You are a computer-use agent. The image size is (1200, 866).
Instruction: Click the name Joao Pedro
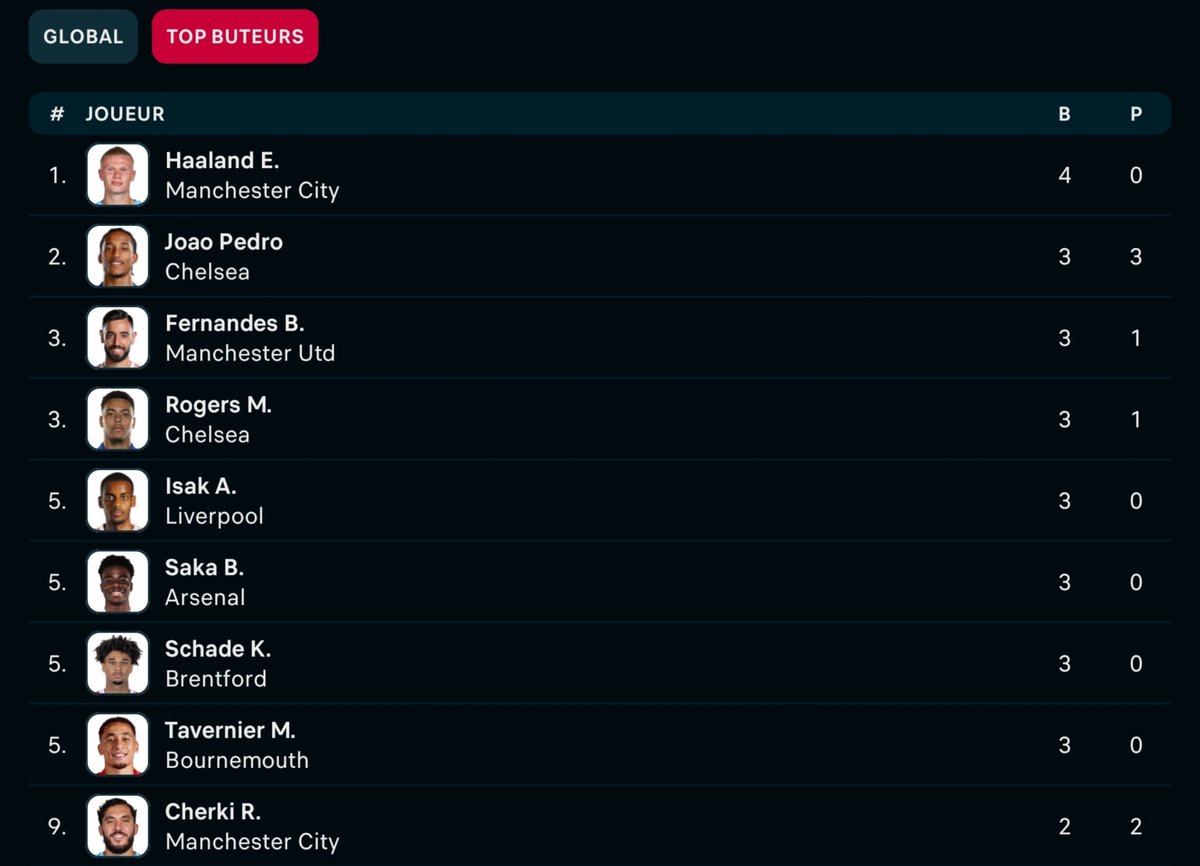[224, 242]
